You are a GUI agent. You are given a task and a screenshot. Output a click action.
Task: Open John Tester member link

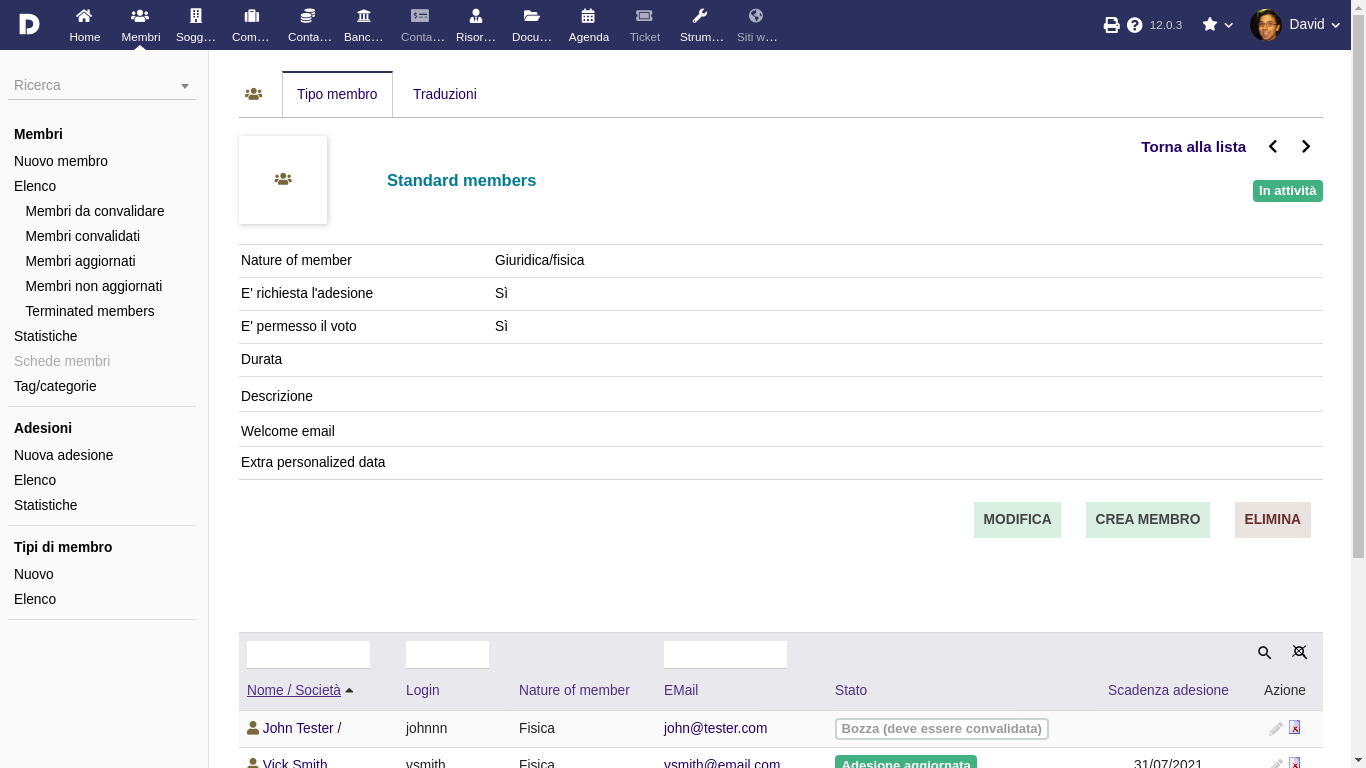[302, 728]
